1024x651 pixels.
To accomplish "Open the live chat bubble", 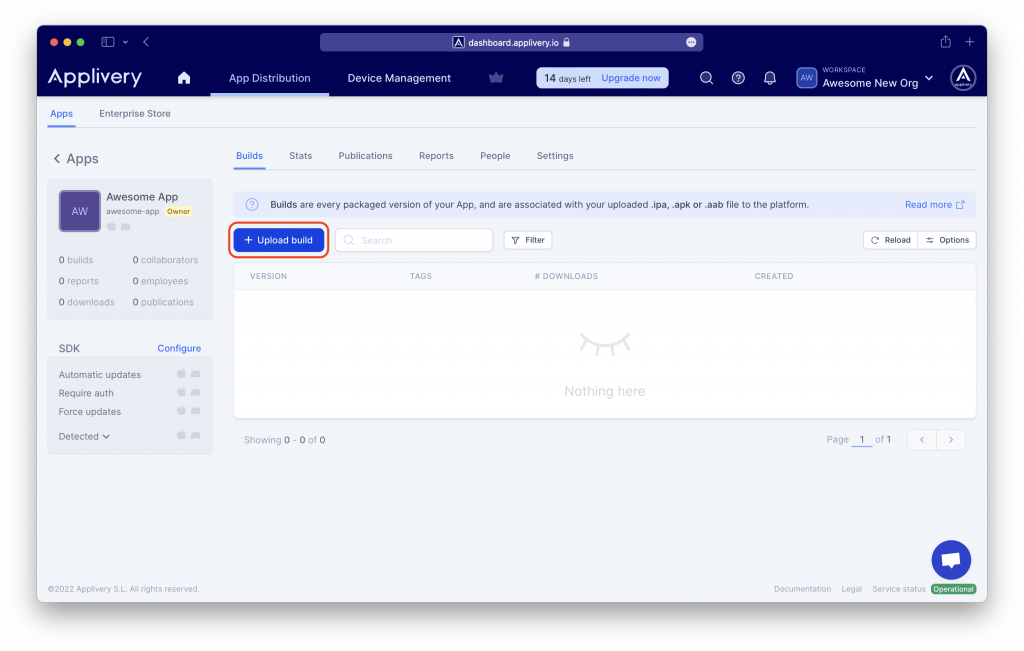I will pos(951,560).
